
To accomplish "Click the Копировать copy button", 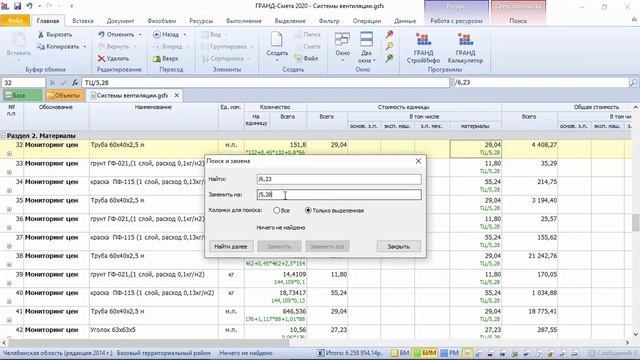I will (x=58, y=47).
